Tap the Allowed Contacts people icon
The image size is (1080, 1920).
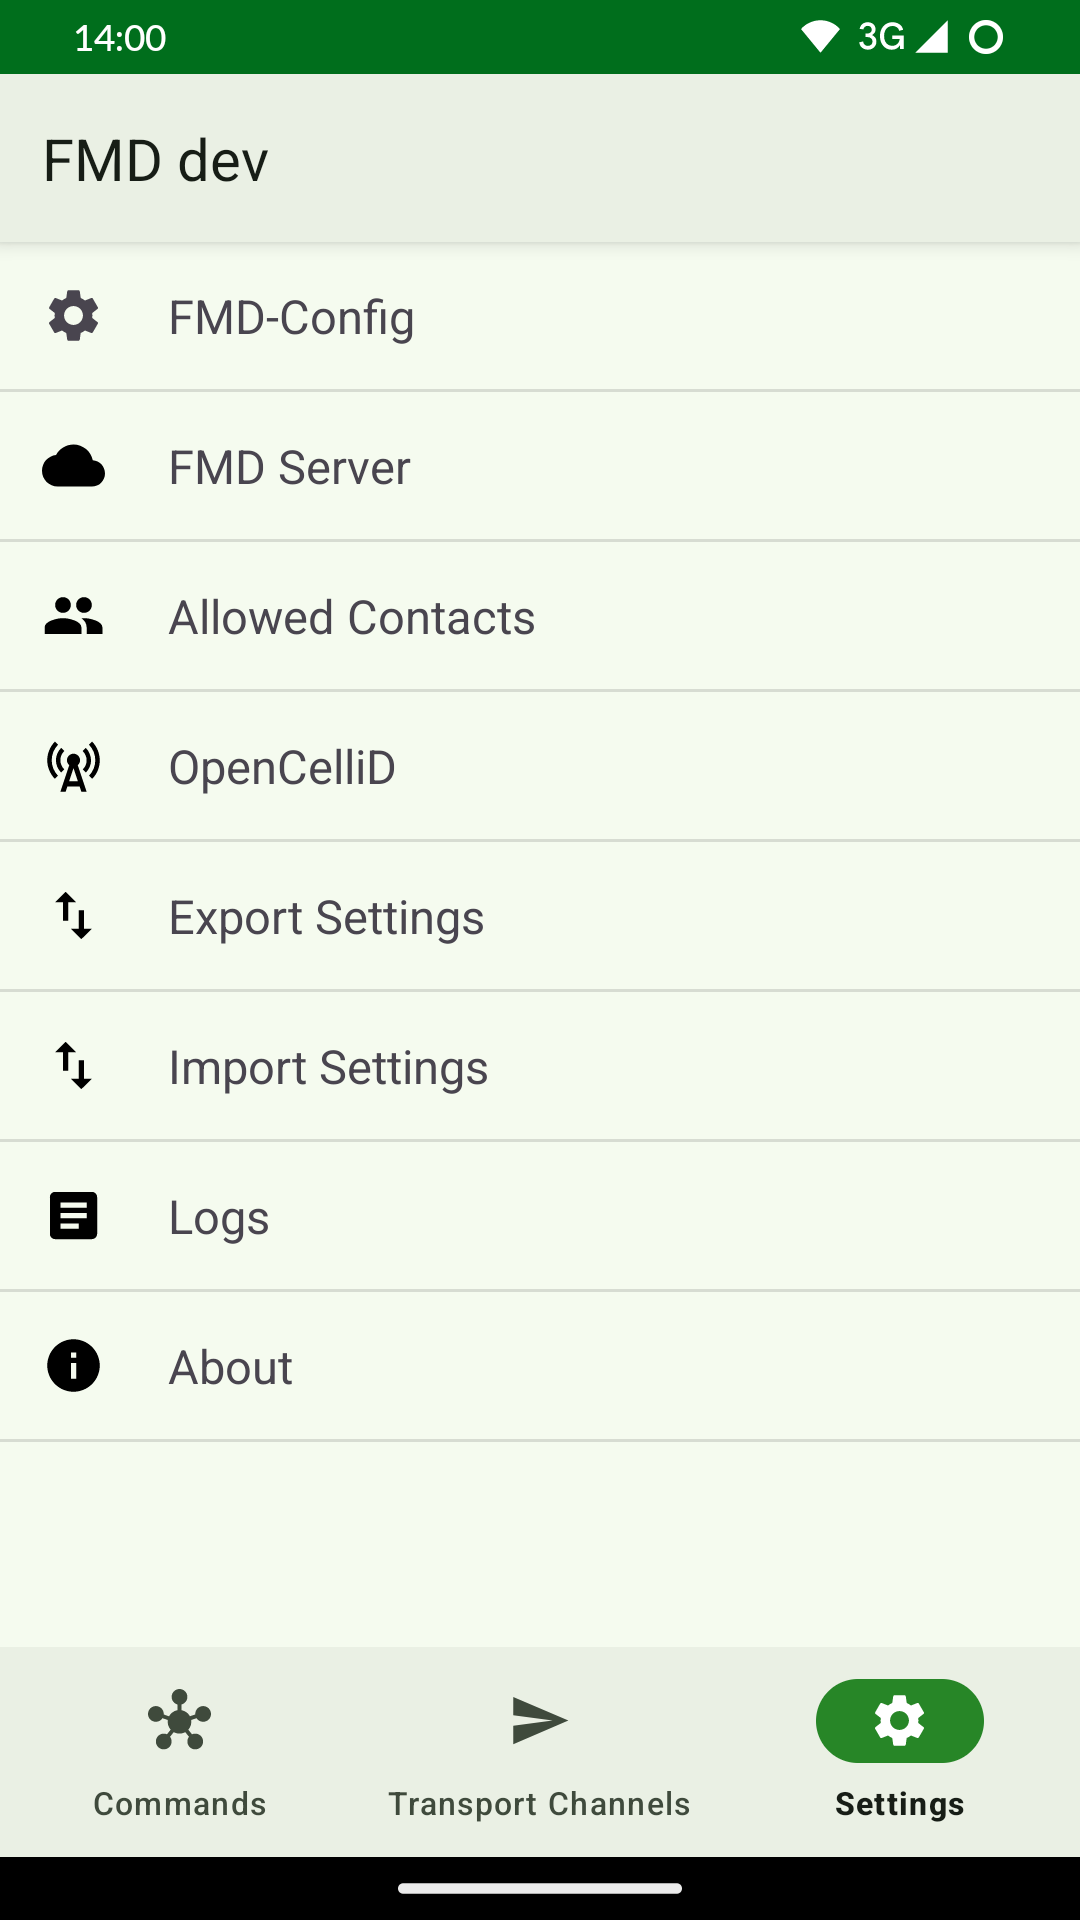click(x=74, y=616)
